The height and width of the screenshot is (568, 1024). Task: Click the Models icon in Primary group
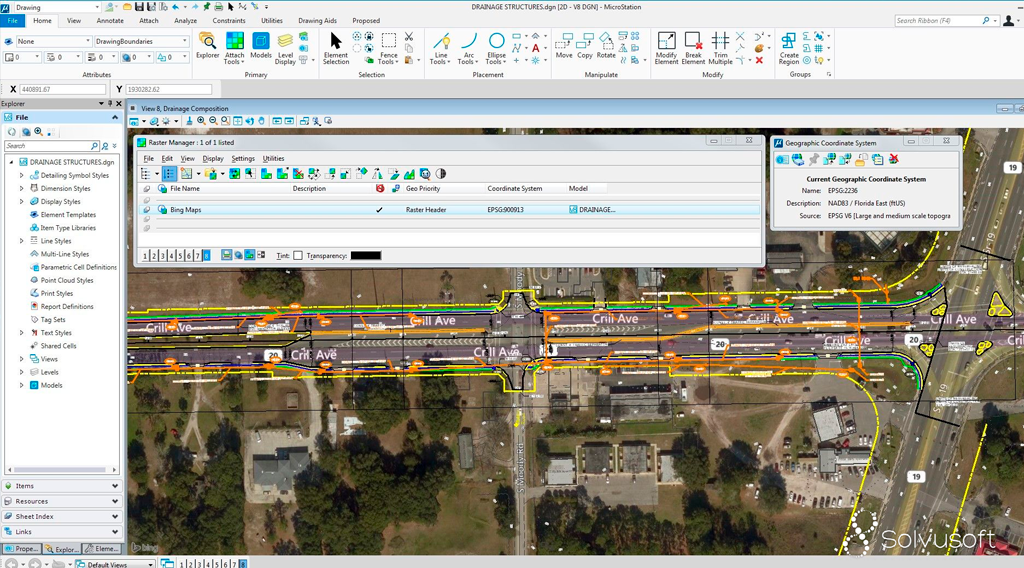coord(261,46)
